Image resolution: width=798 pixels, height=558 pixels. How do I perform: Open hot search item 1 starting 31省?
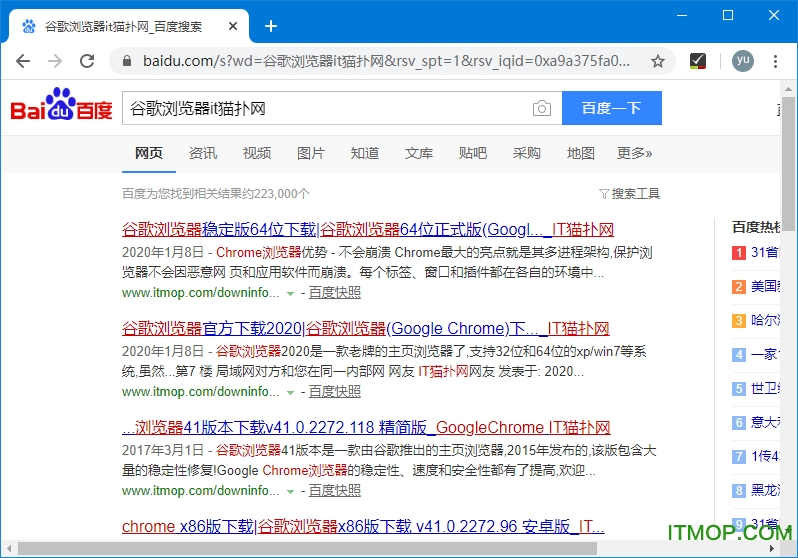tap(765, 252)
